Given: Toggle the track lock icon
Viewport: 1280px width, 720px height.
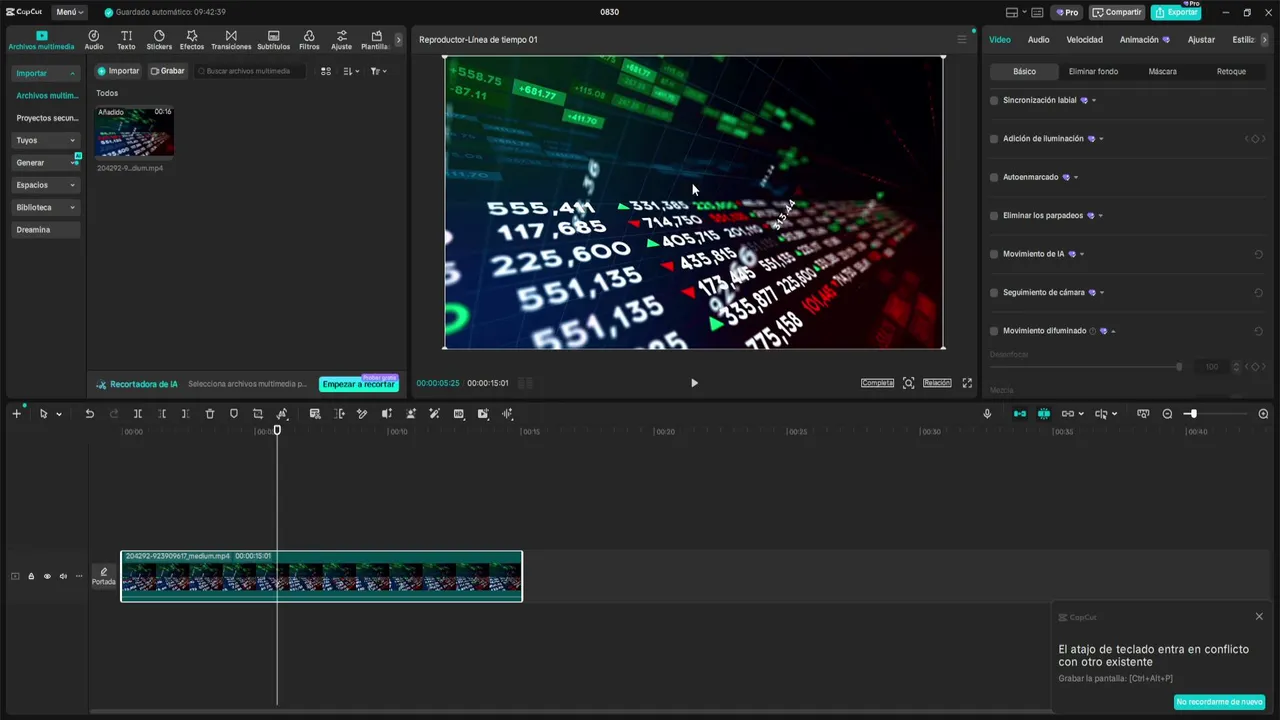Looking at the screenshot, I should pyautogui.click(x=31, y=576).
